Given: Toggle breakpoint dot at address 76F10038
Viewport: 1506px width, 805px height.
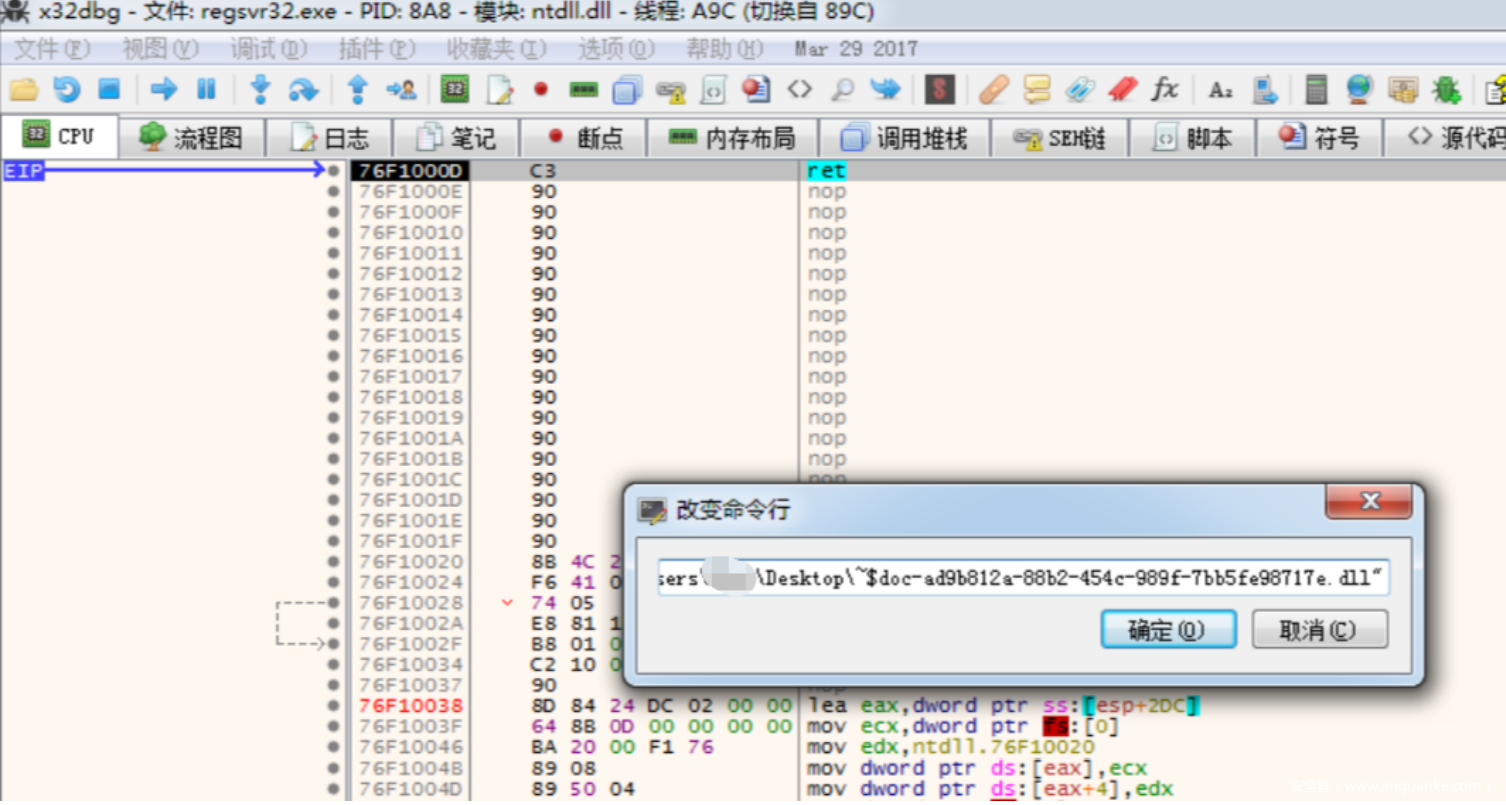Looking at the screenshot, I should (333, 706).
